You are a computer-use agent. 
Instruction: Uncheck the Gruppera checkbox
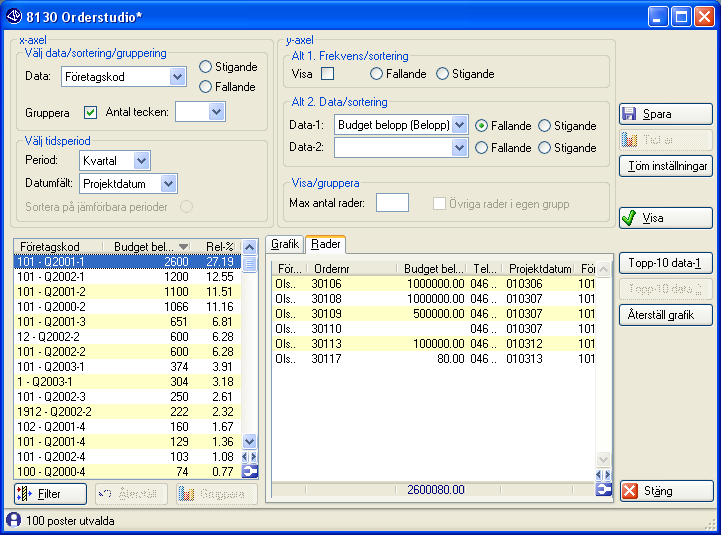[91, 112]
